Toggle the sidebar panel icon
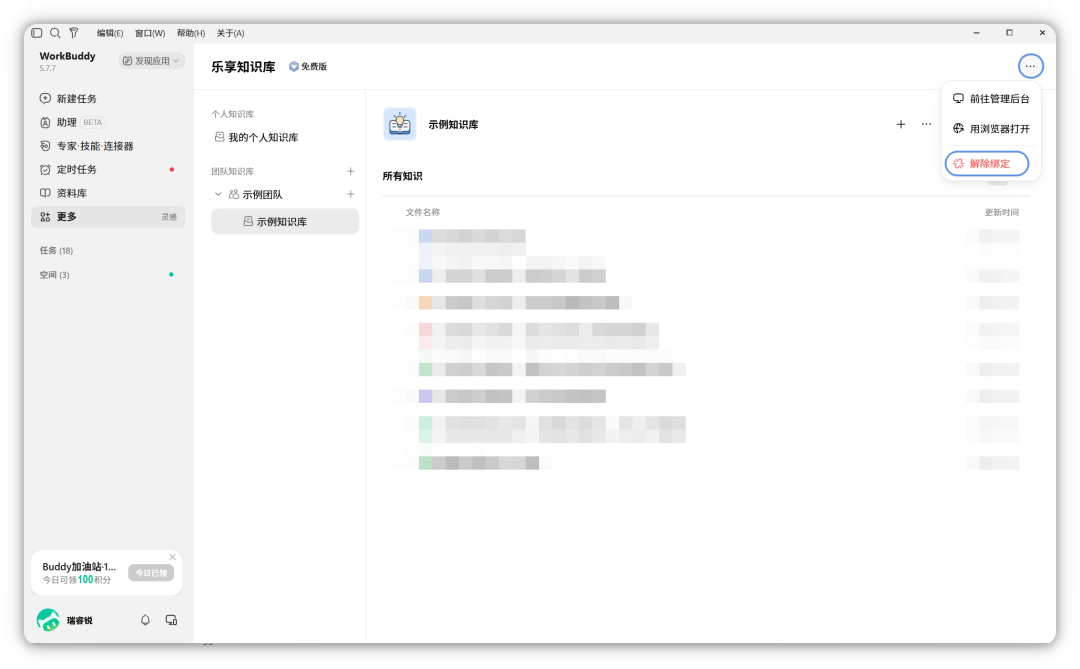The image size is (1080, 669). (x=37, y=32)
